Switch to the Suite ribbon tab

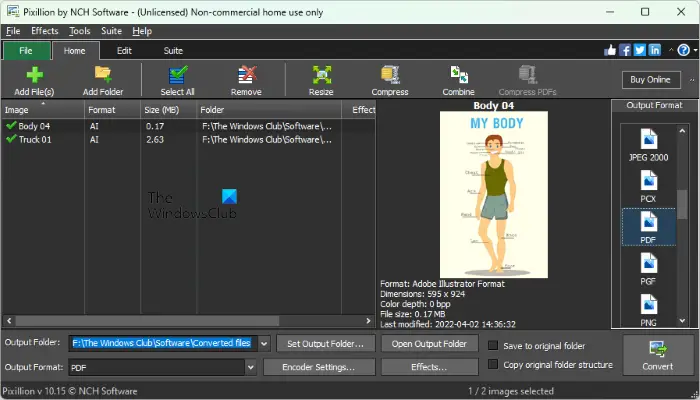[173, 51]
